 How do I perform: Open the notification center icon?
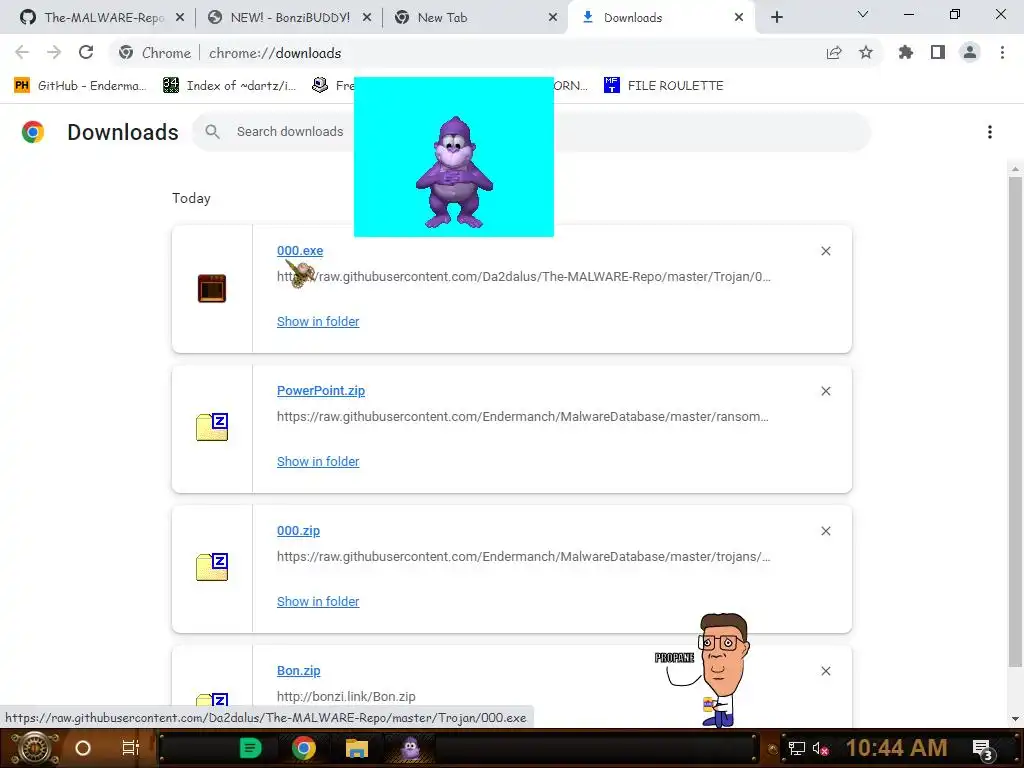[x=984, y=750]
